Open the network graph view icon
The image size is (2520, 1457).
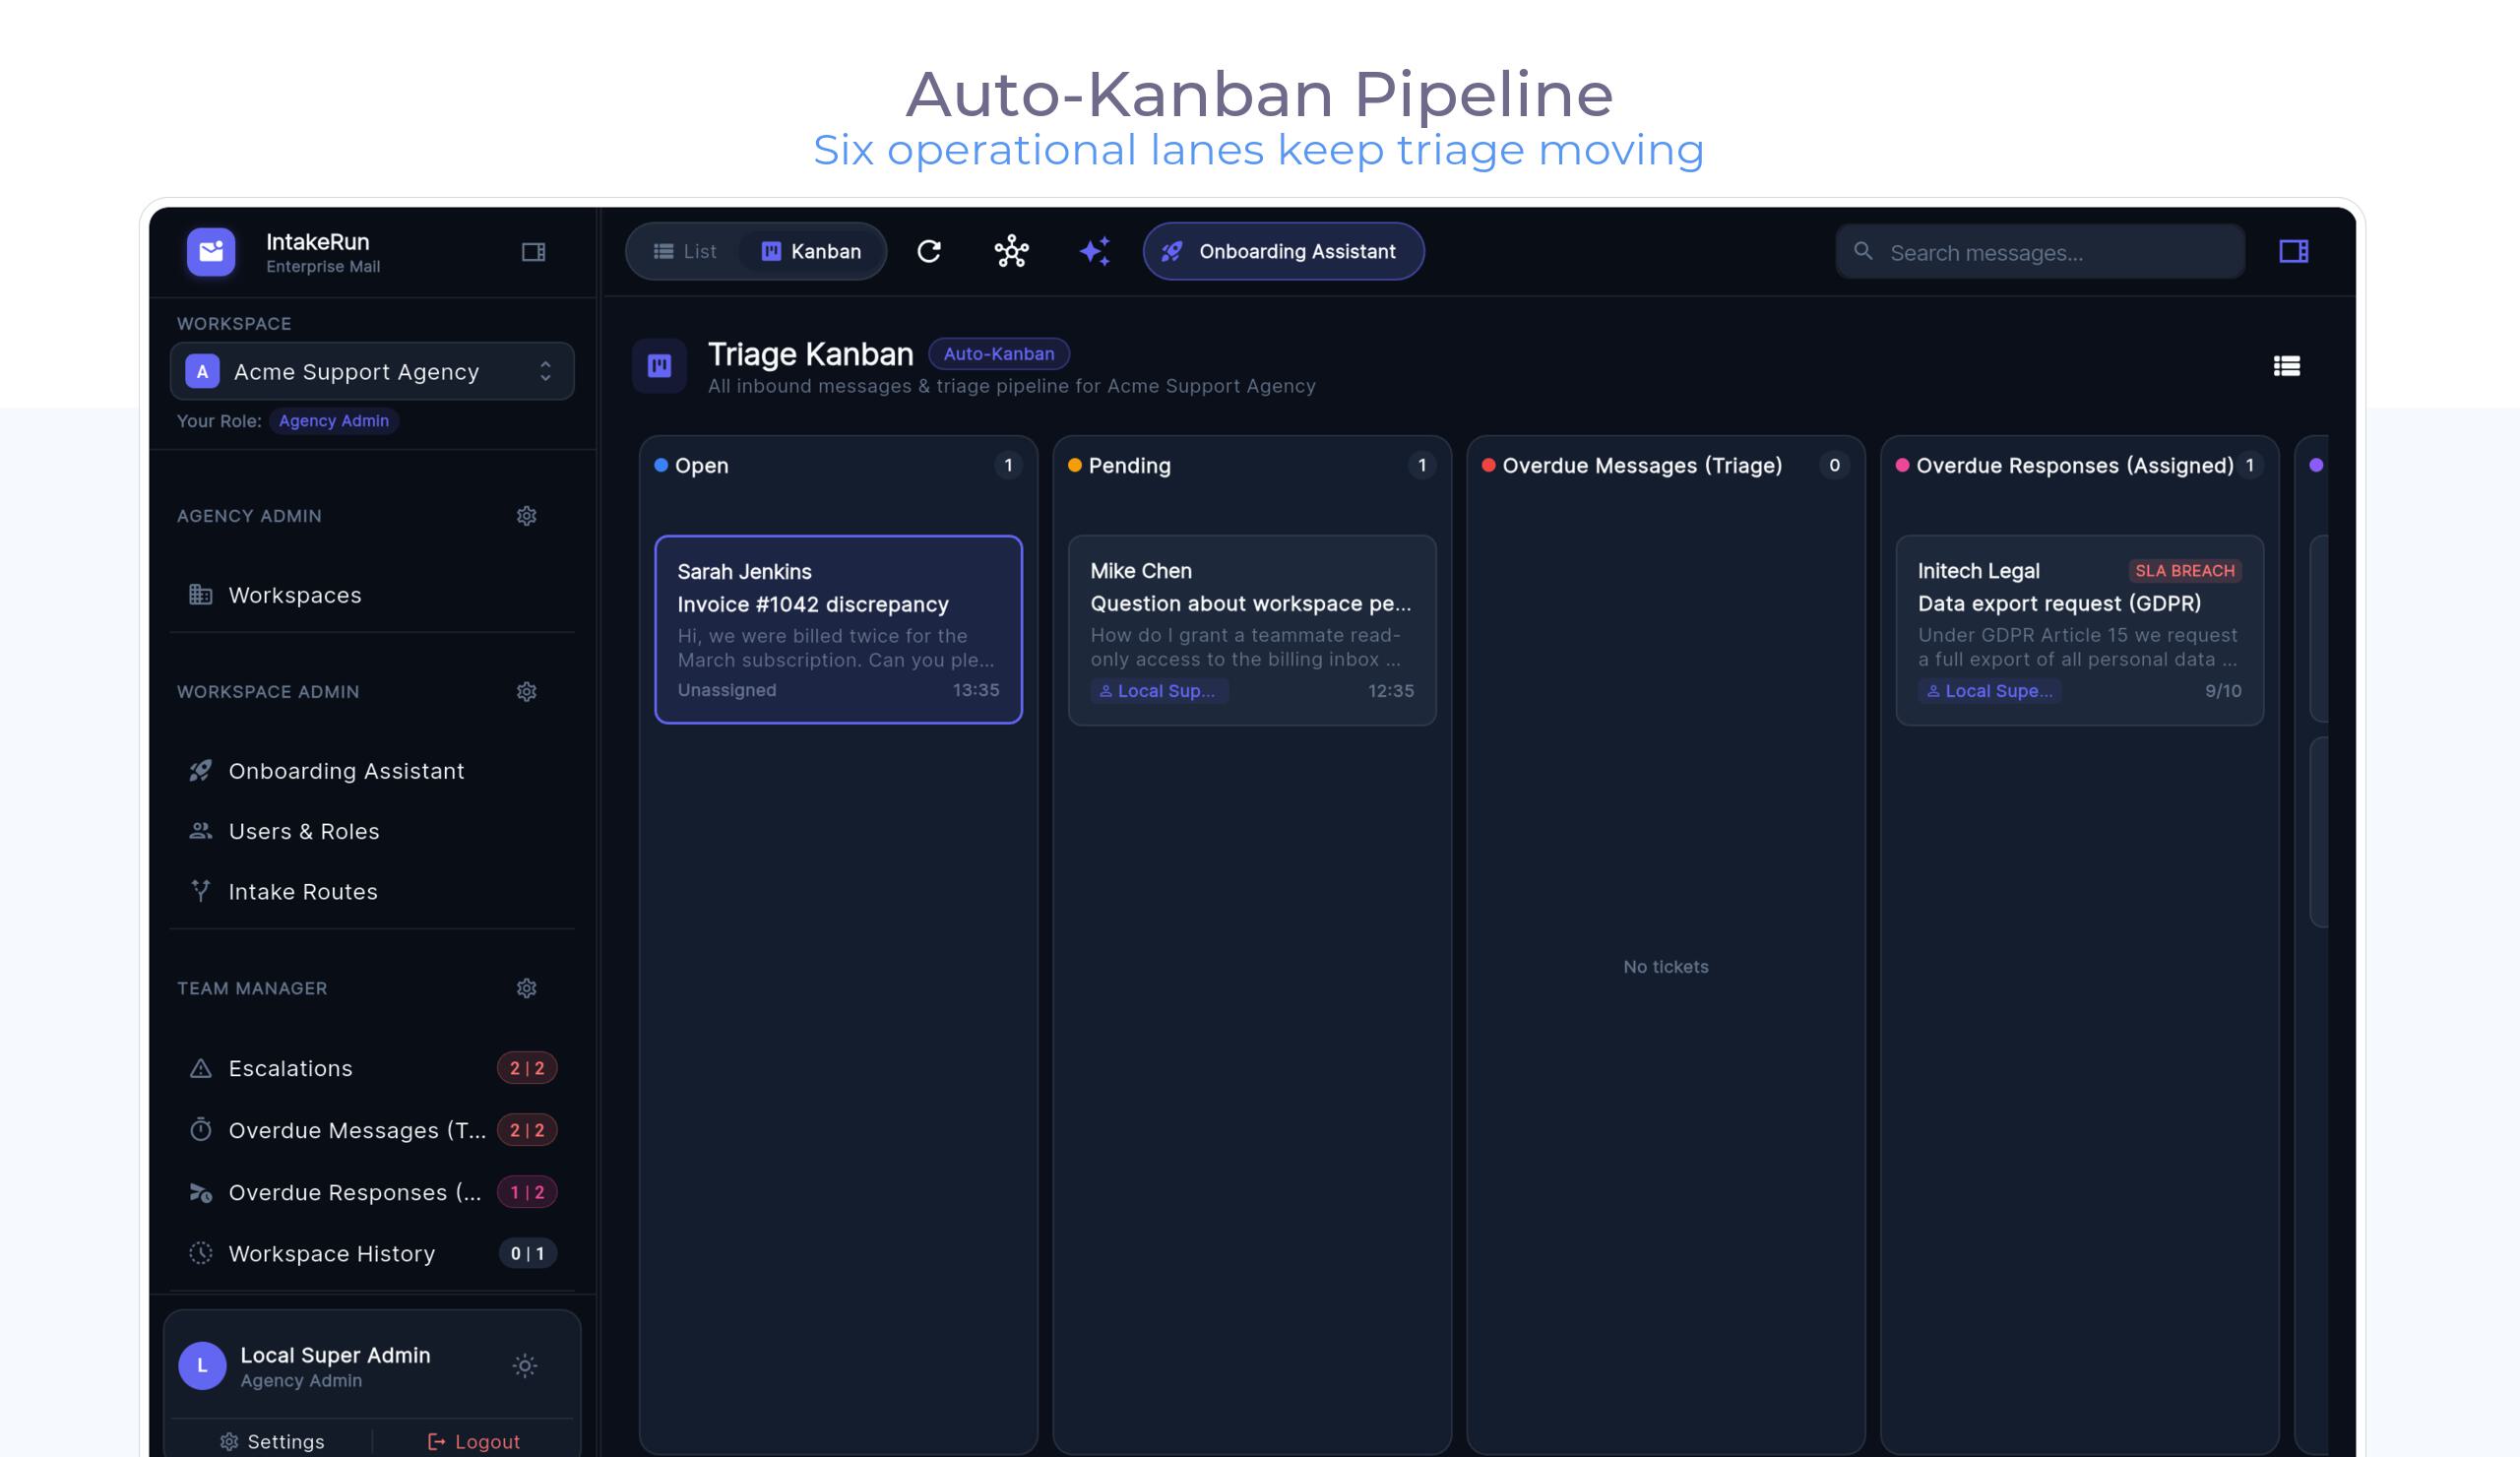1011,251
